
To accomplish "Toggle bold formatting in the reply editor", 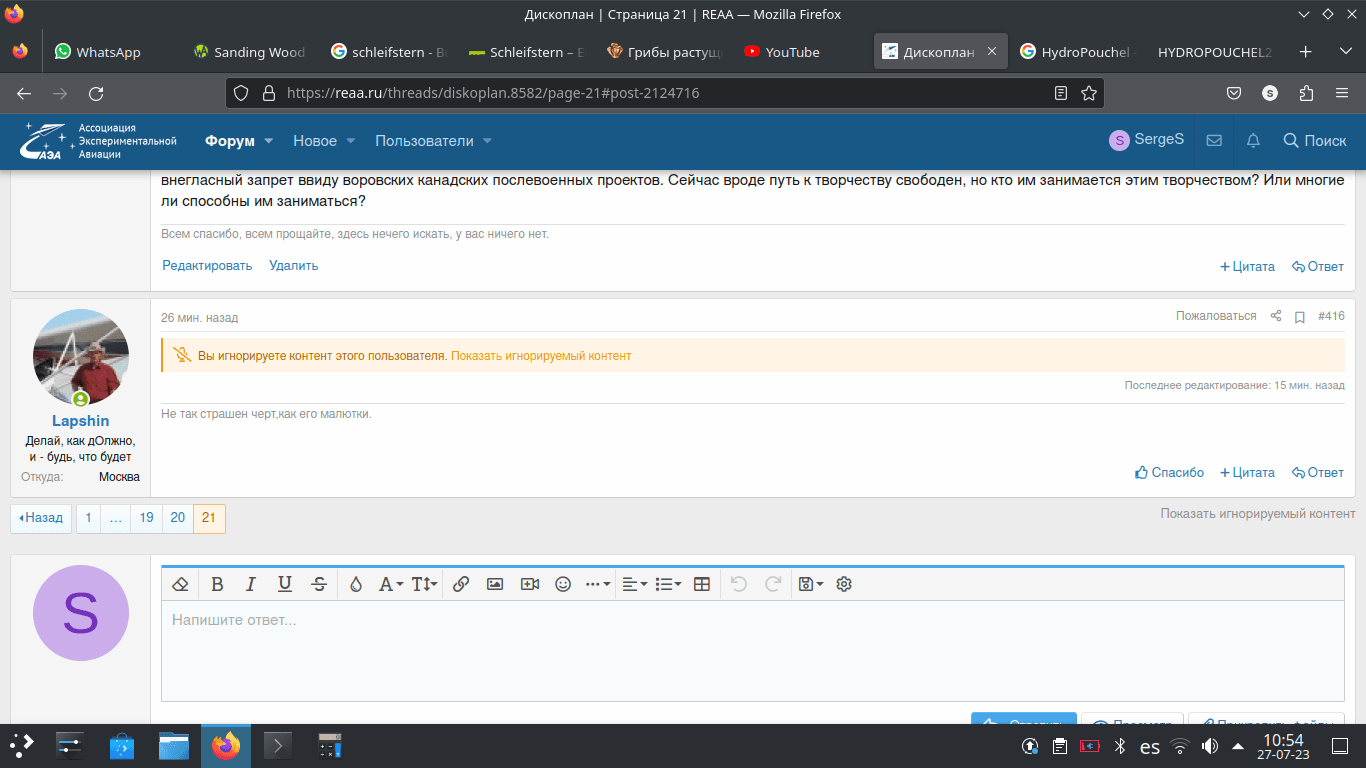I will (x=218, y=584).
